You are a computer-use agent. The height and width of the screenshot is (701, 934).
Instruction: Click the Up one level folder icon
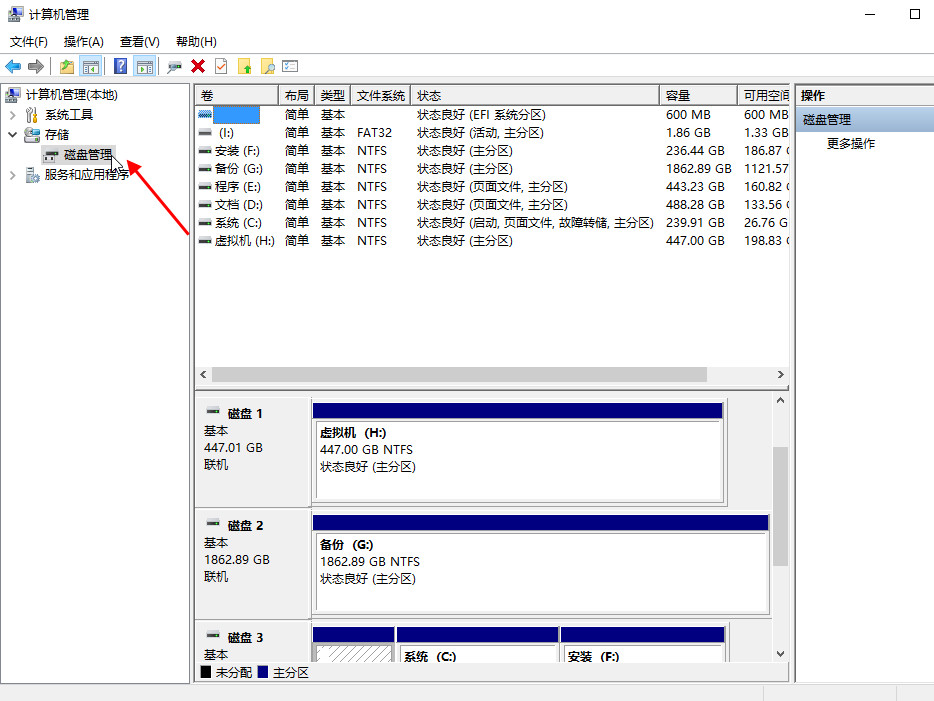[66, 66]
